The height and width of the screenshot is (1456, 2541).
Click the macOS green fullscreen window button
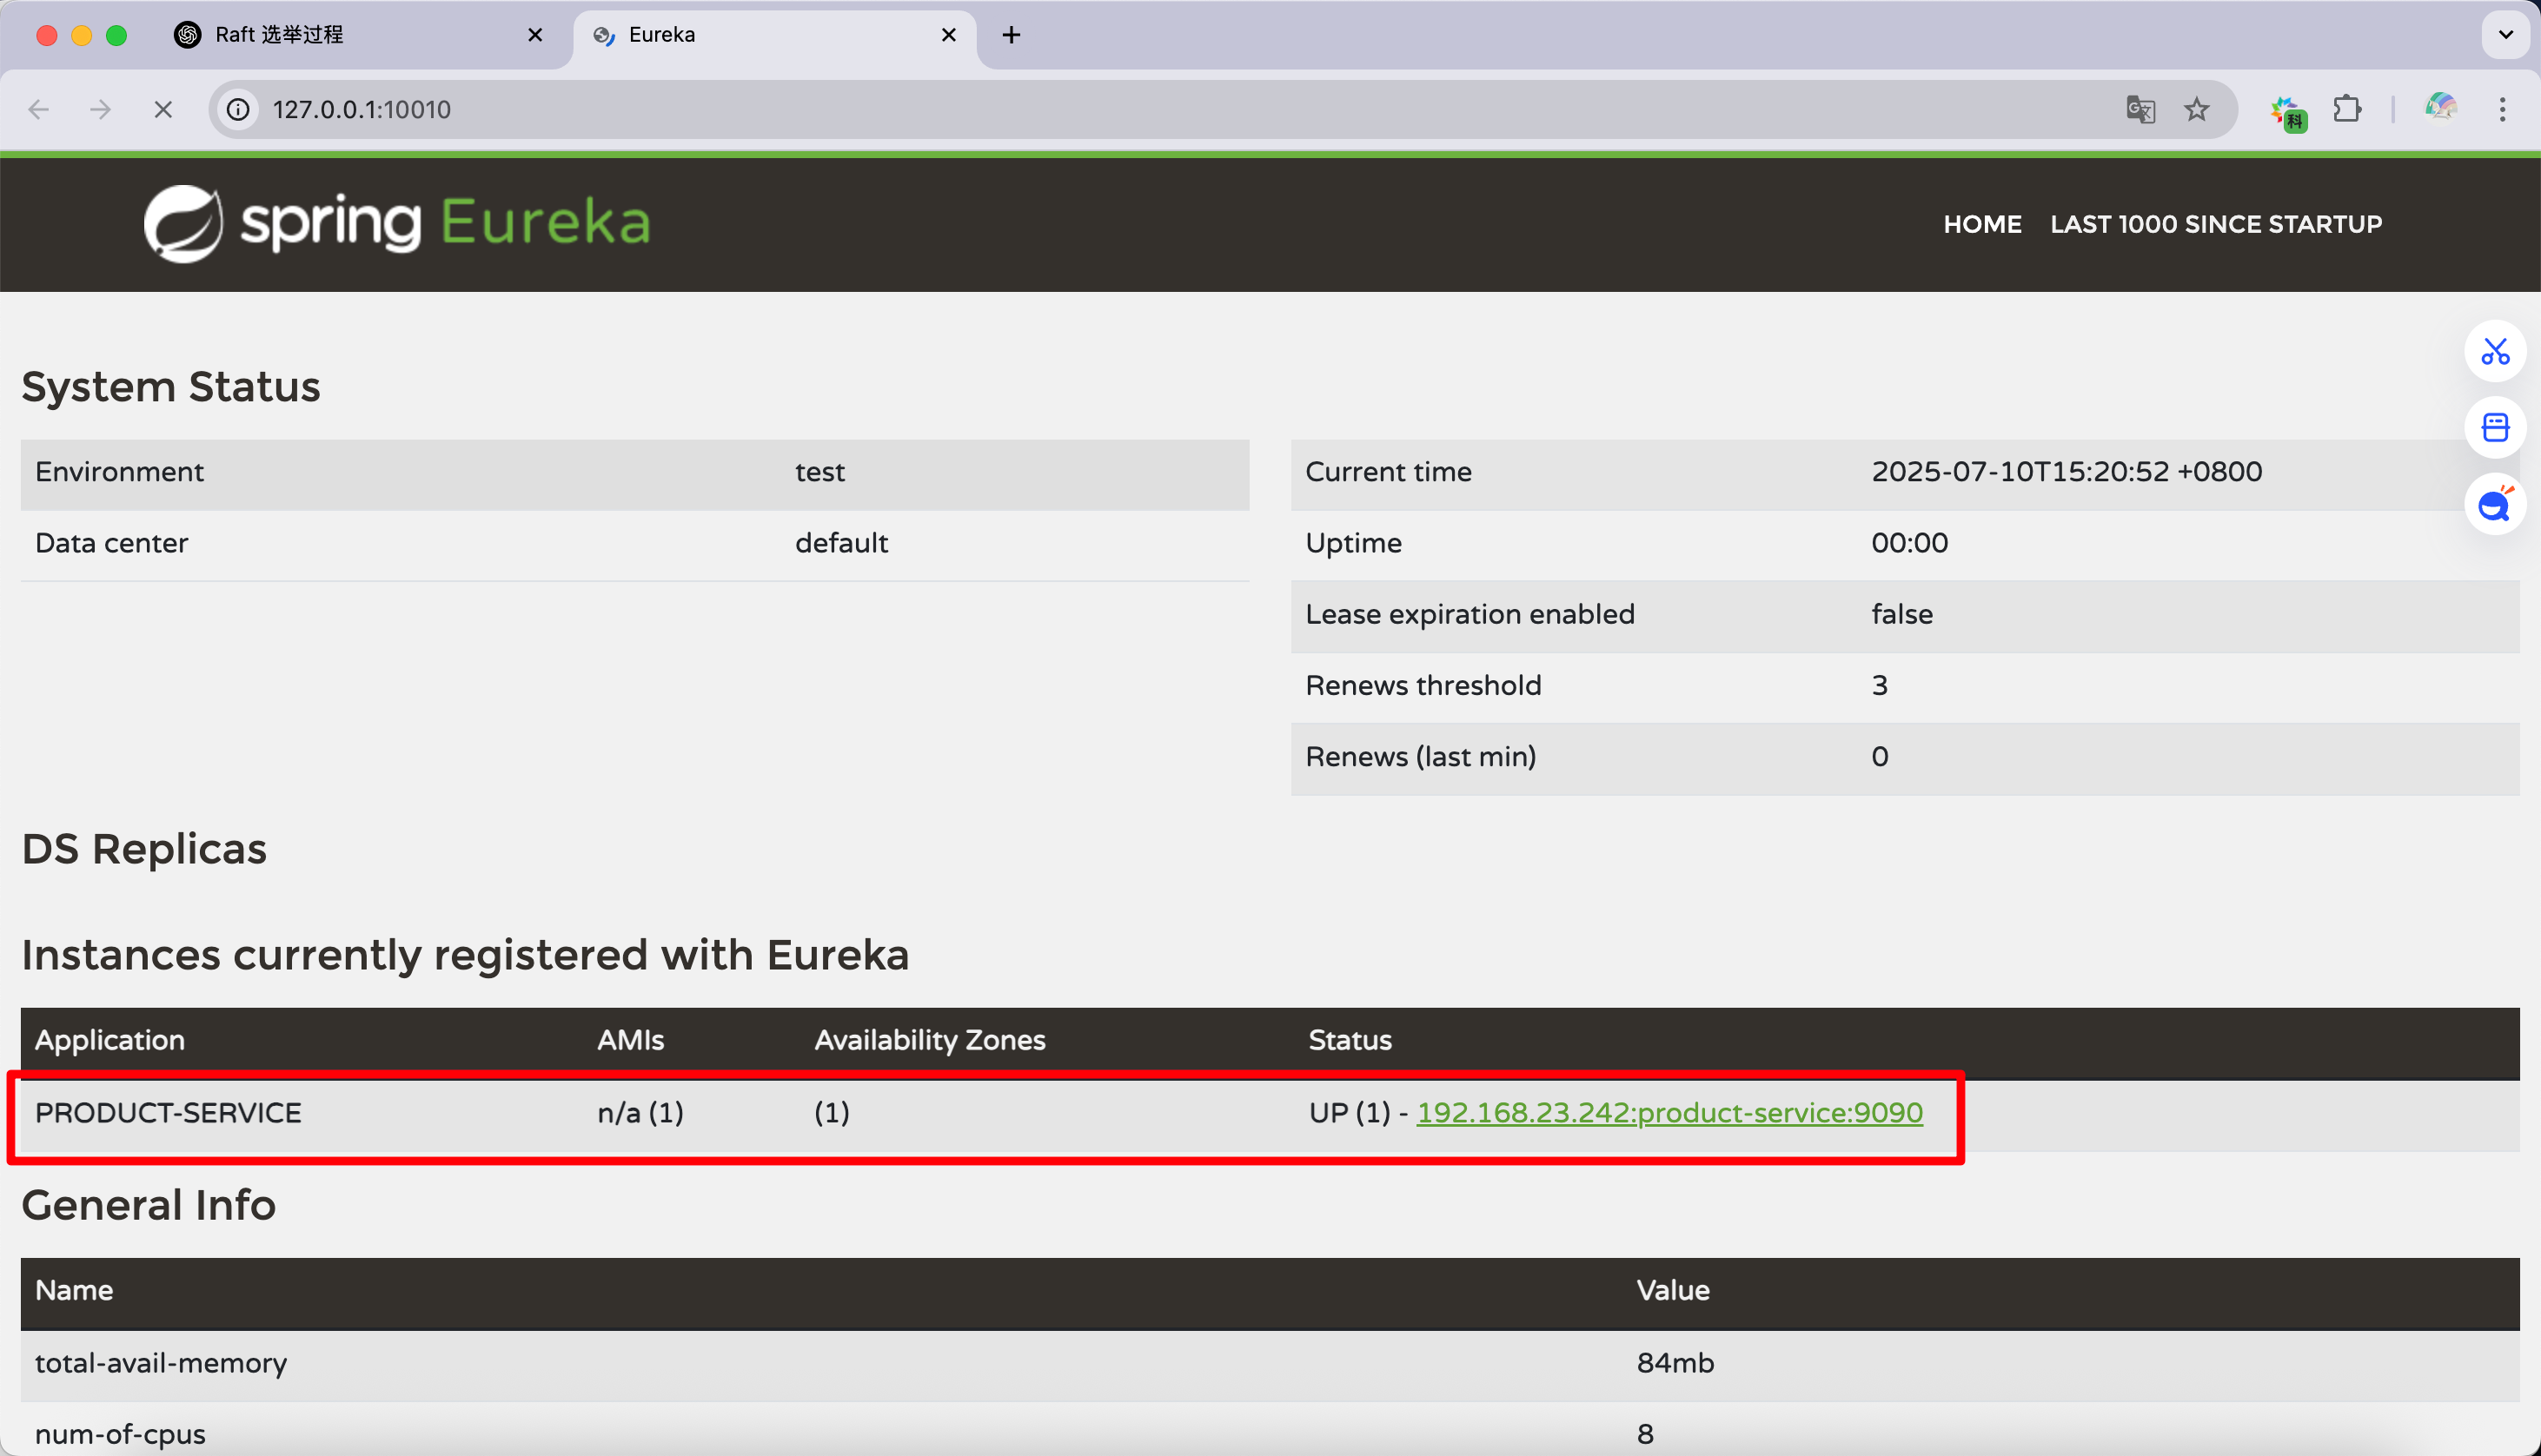(116, 35)
